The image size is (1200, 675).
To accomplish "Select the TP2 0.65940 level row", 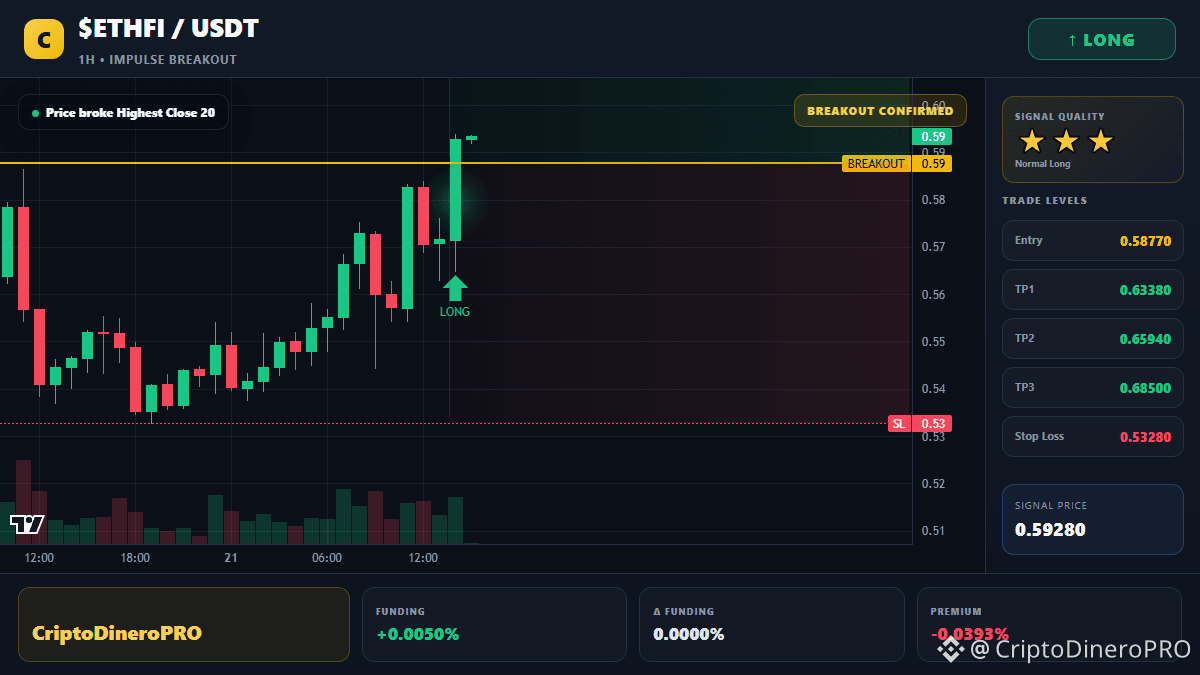I will 1093,338.
